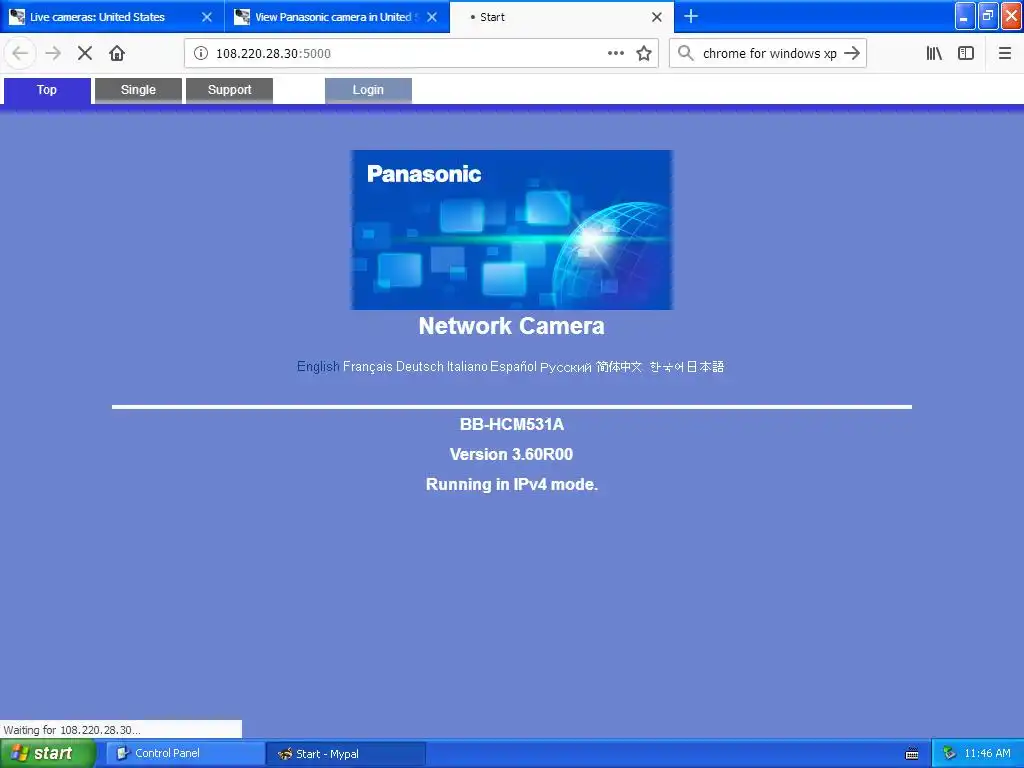Open a new tab with plus button
1024x768 pixels.
point(691,16)
